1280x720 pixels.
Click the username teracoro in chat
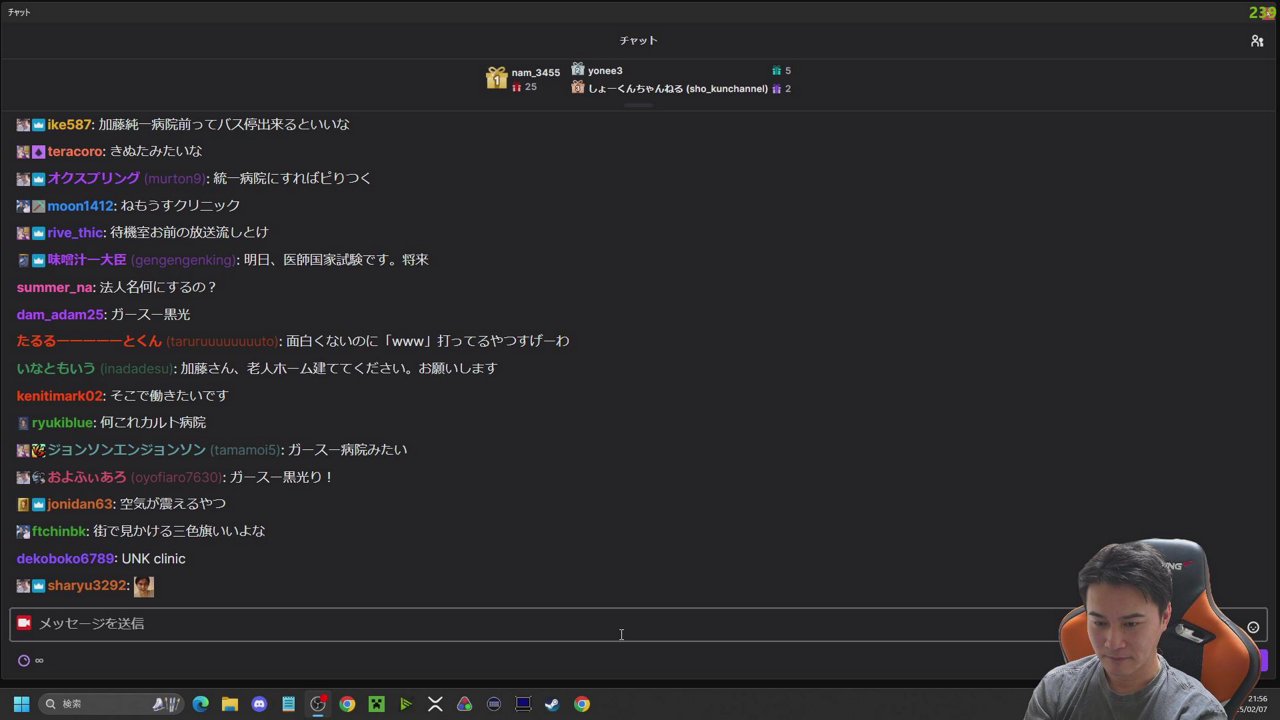coord(75,152)
